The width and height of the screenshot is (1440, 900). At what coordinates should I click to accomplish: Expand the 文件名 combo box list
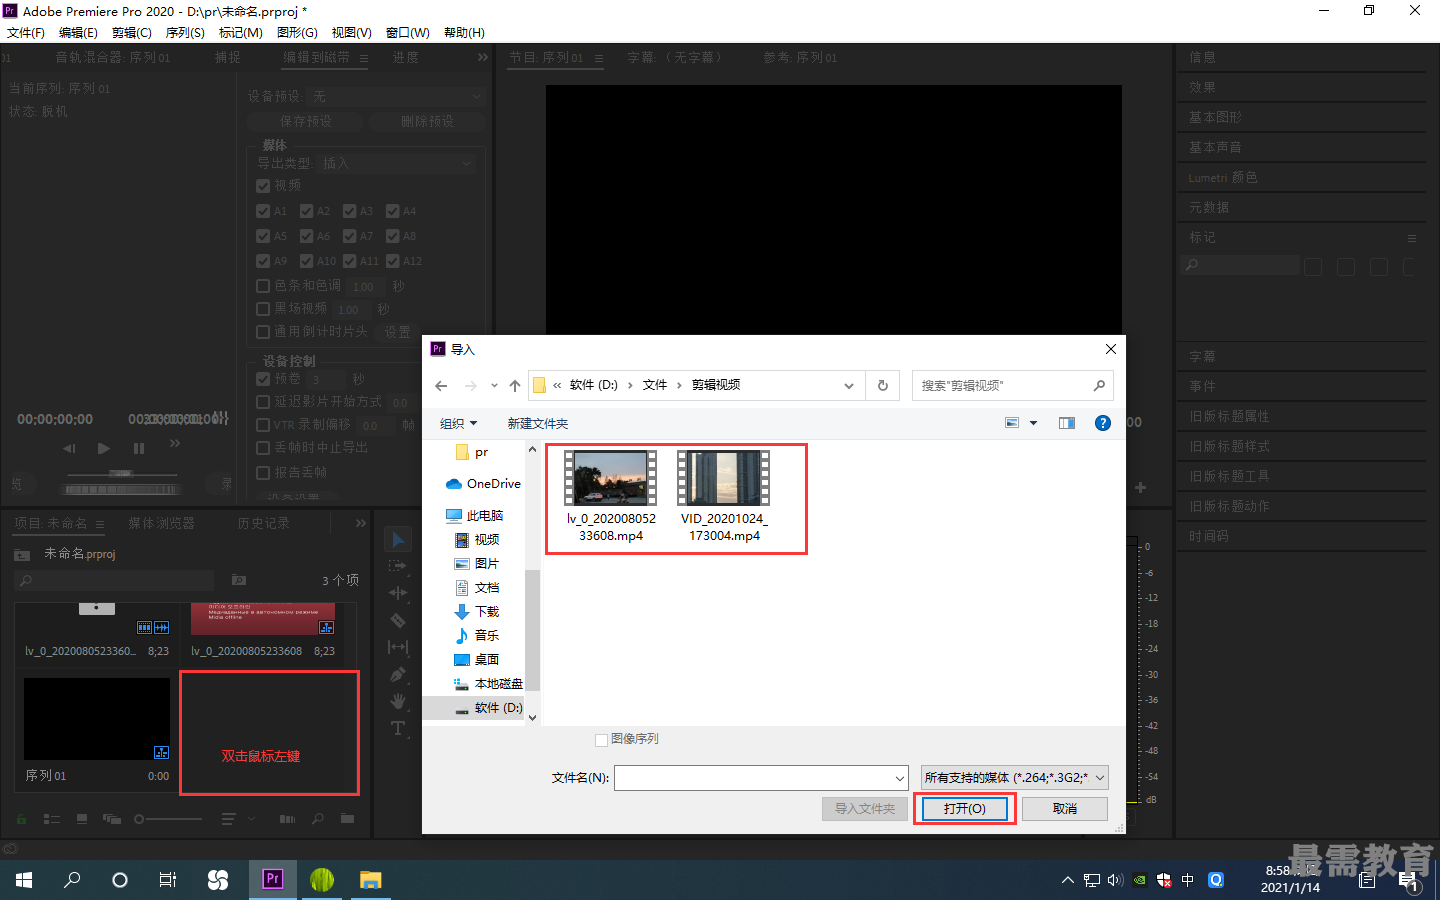click(900, 778)
